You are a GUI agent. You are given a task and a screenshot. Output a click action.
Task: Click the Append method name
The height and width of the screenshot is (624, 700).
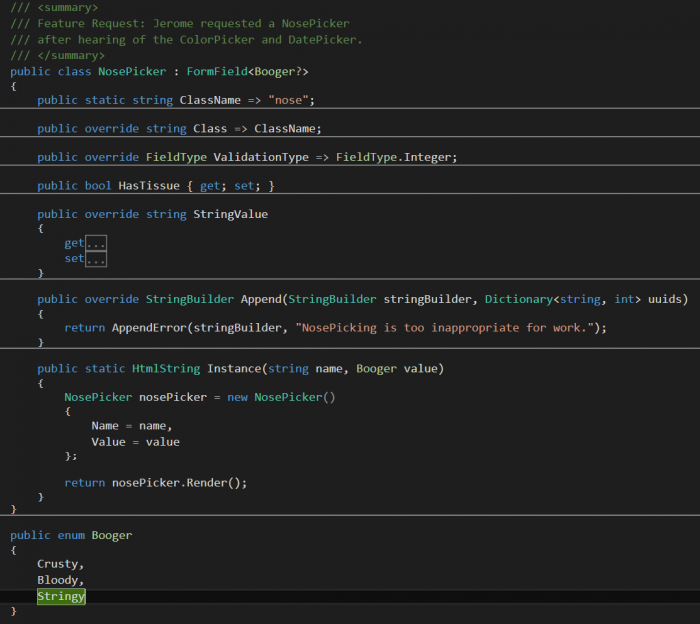261,299
